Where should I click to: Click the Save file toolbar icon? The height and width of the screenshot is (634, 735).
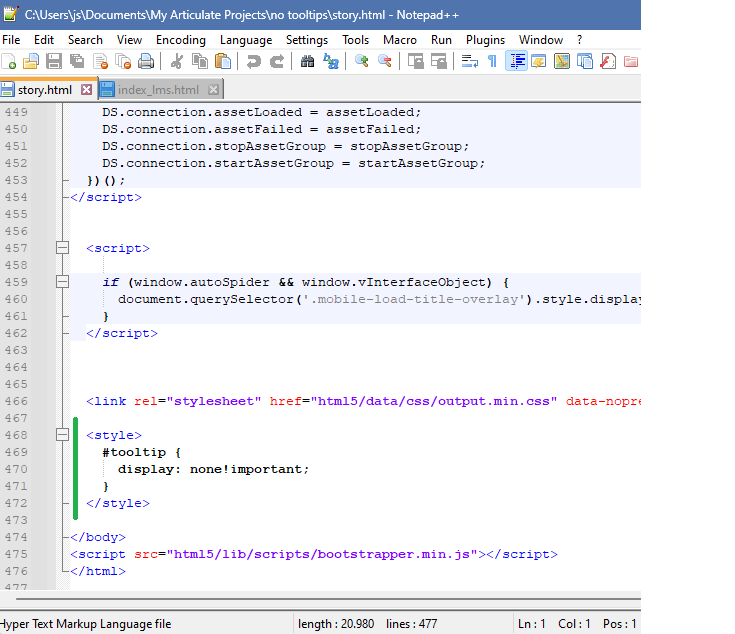pos(54,62)
